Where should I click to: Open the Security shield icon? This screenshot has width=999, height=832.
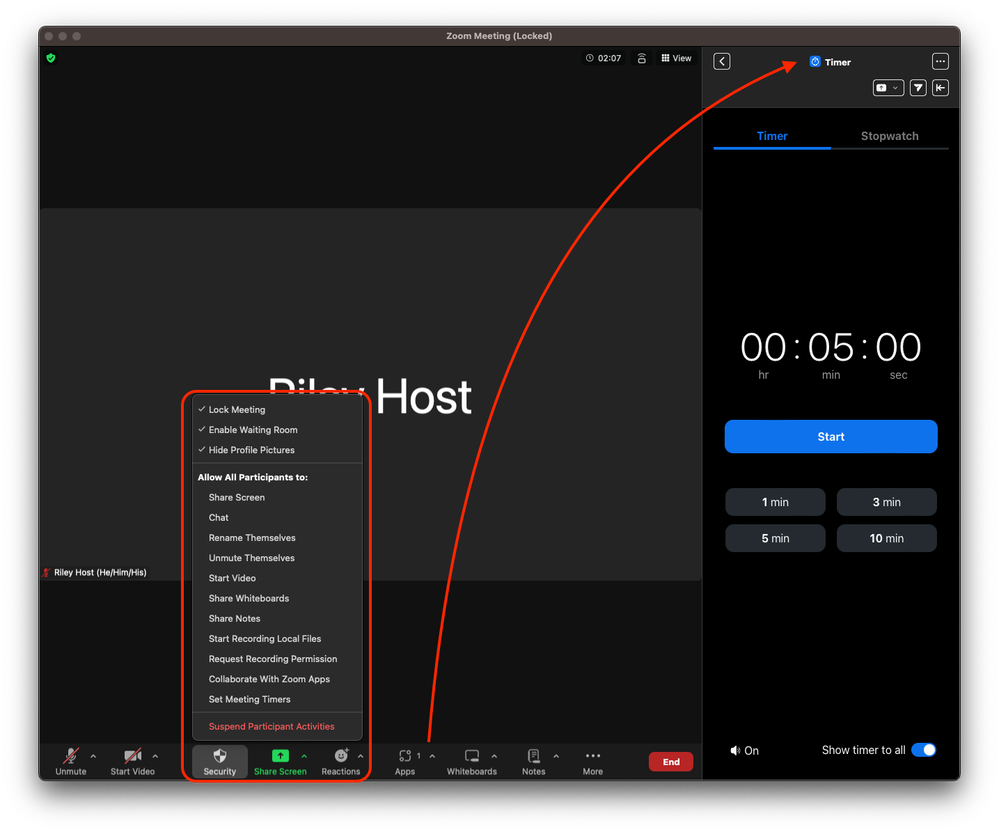pyautogui.click(x=220, y=757)
